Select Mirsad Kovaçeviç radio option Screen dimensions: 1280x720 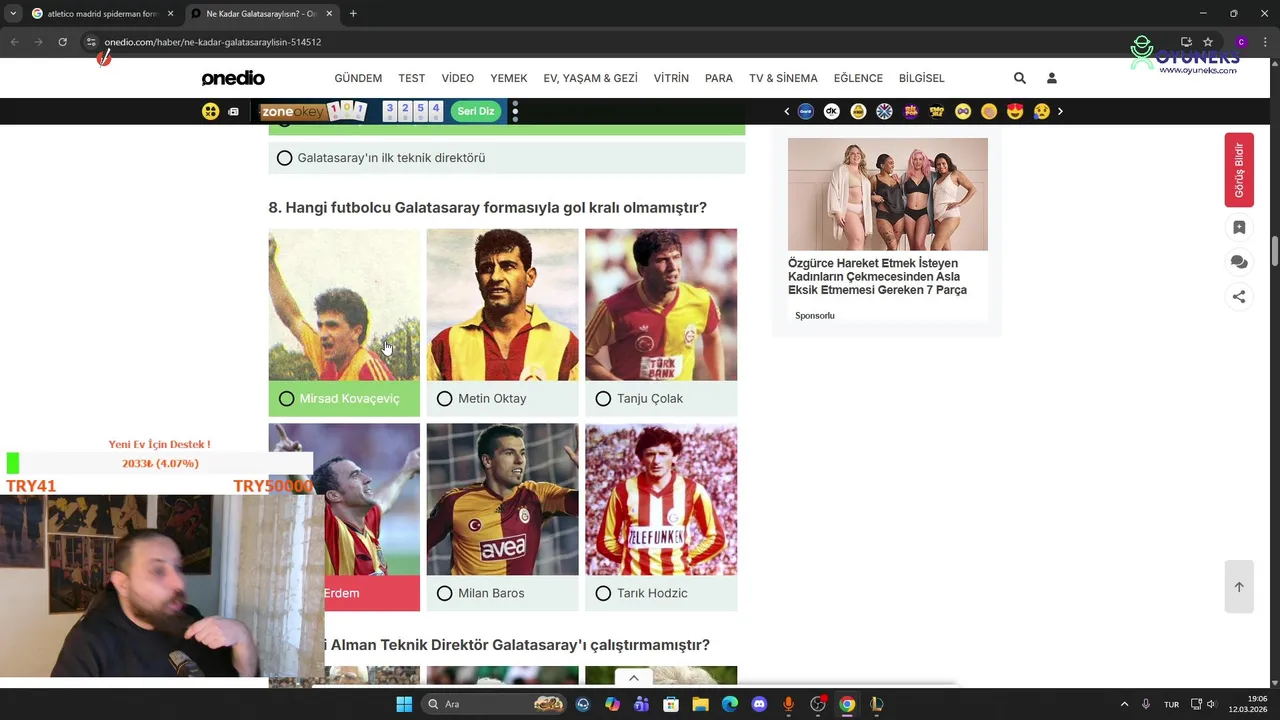pos(286,399)
